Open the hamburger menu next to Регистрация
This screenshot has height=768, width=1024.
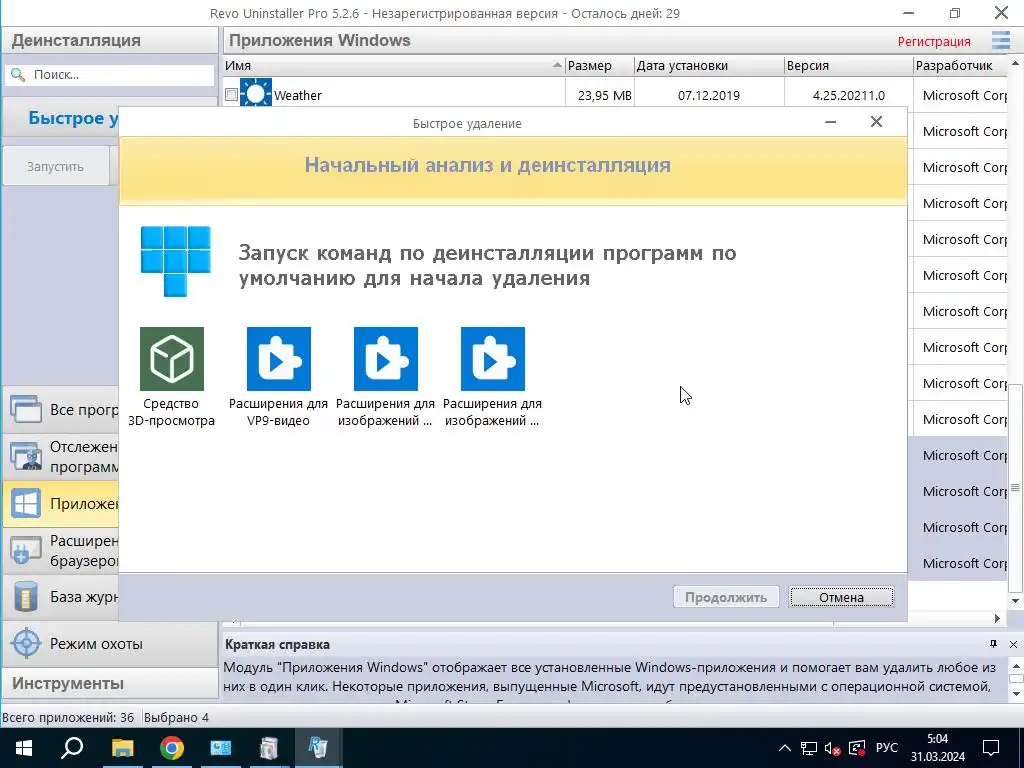1000,40
